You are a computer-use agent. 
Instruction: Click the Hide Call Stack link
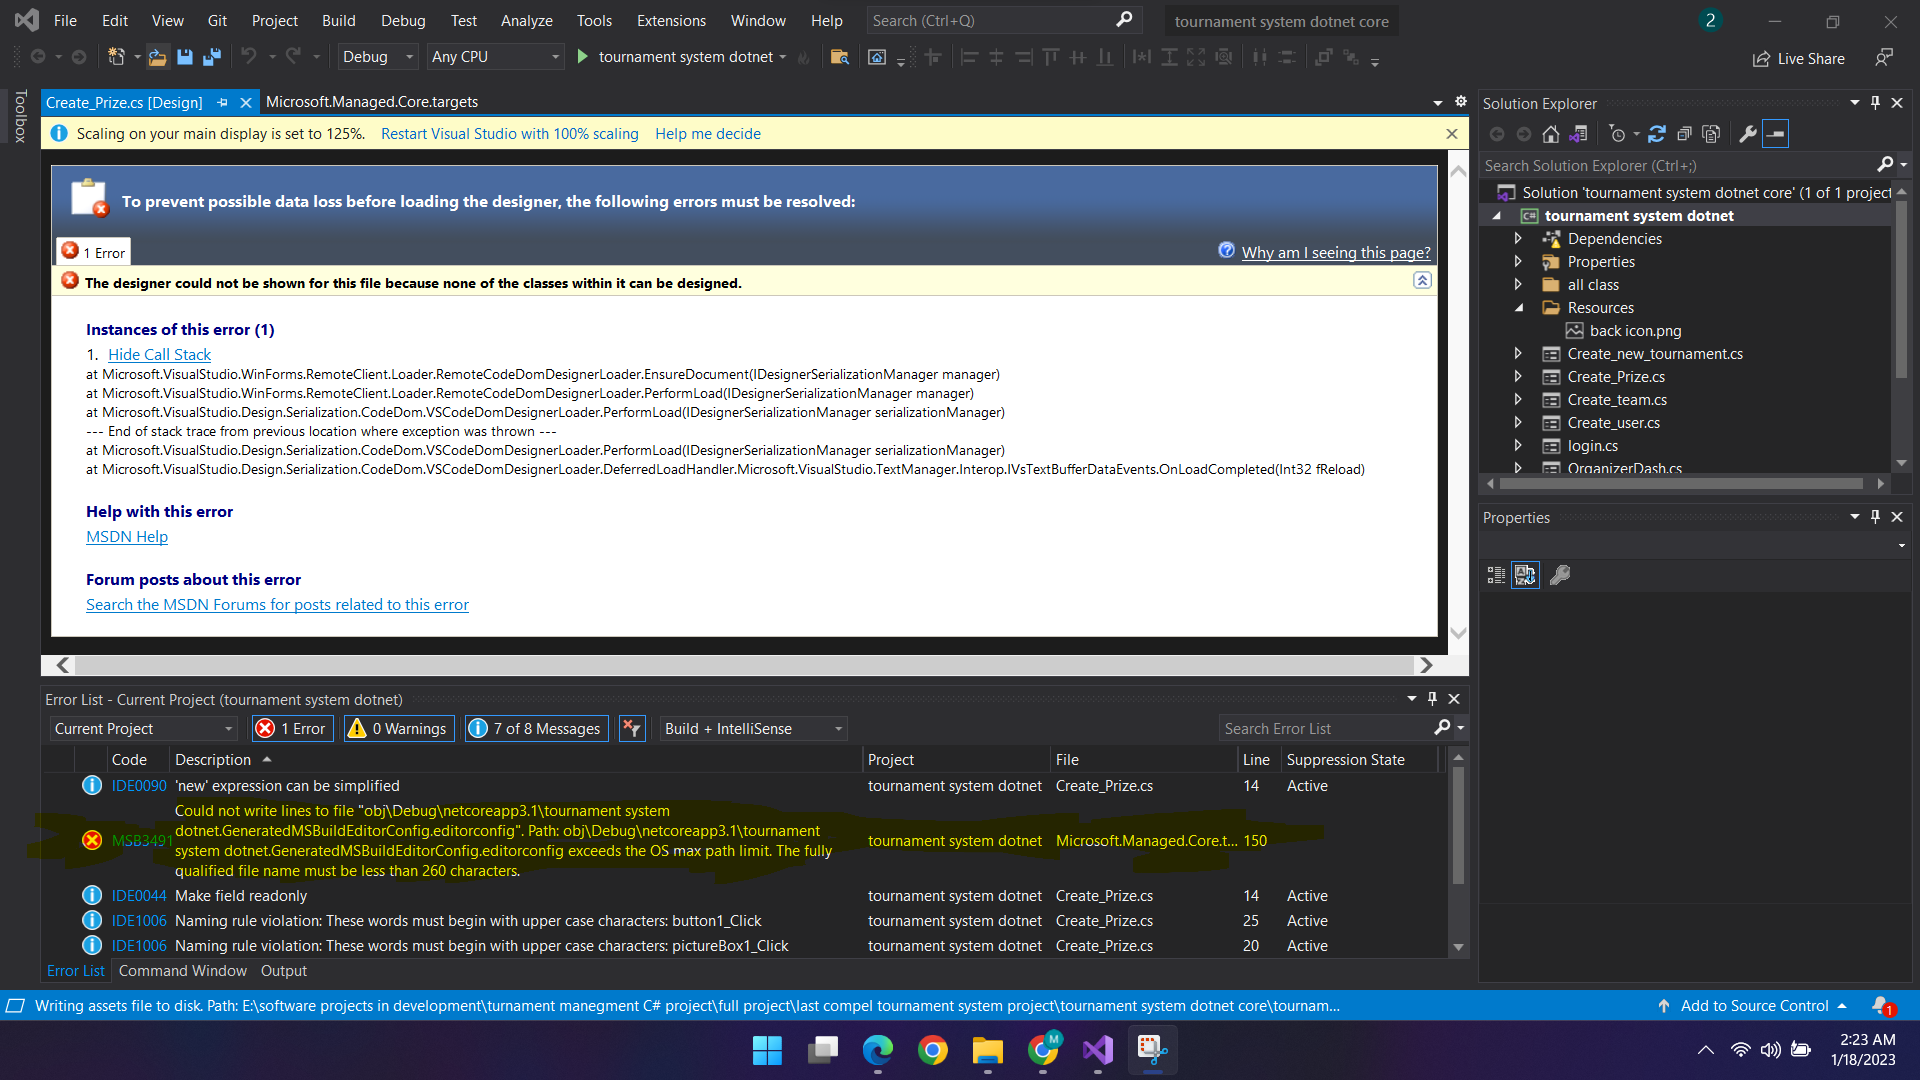[159, 355]
